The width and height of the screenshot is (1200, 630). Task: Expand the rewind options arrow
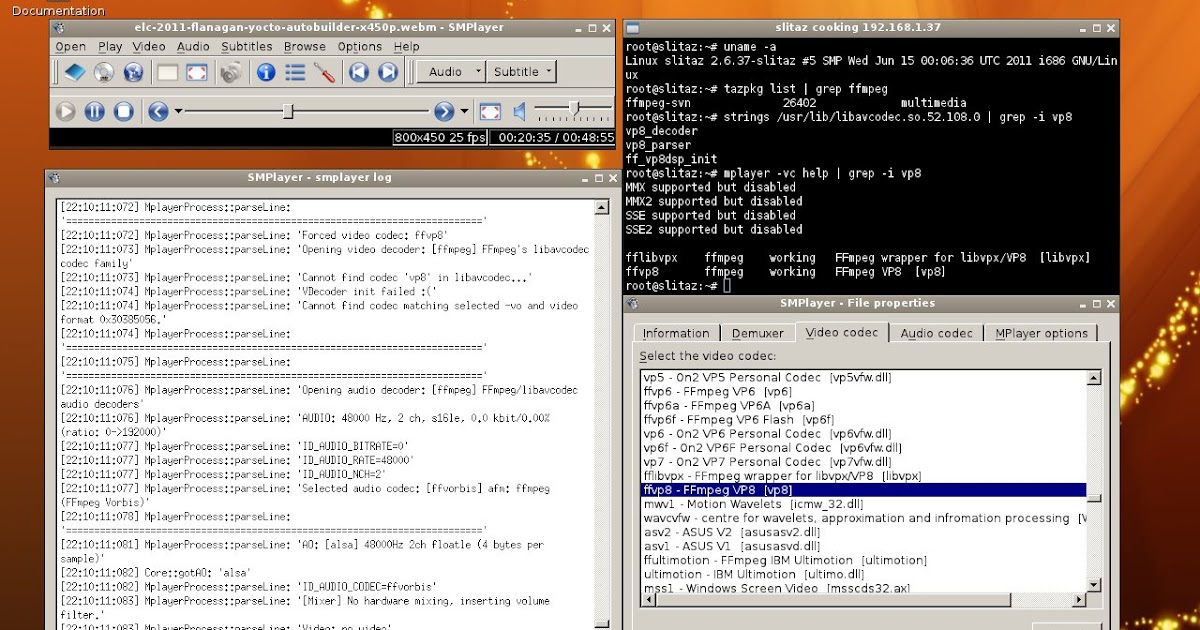click(178, 111)
